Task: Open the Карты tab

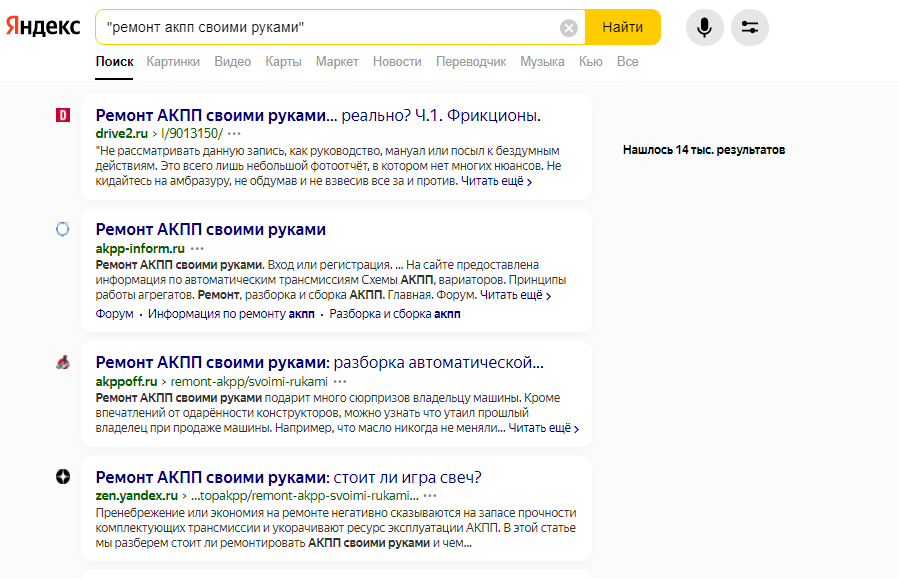Action: tap(283, 62)
